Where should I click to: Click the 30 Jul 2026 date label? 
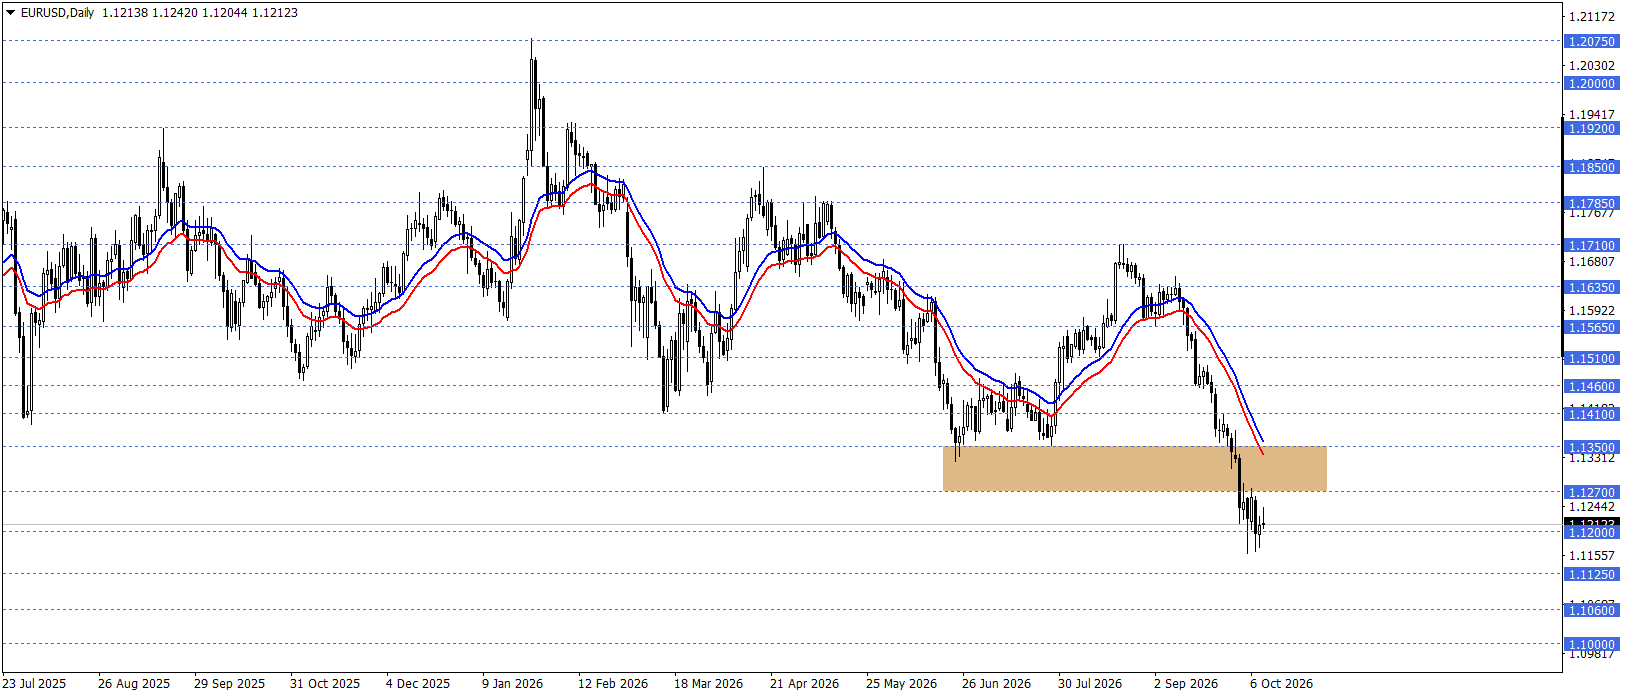(1090, 684)
